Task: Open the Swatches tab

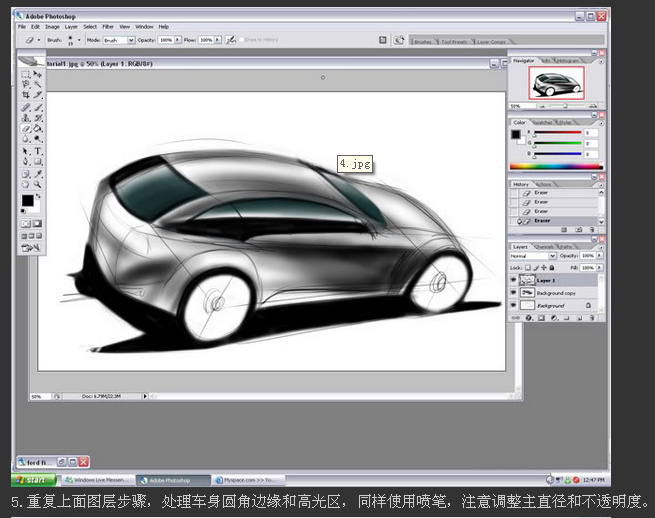Action: tap(543, 122)
